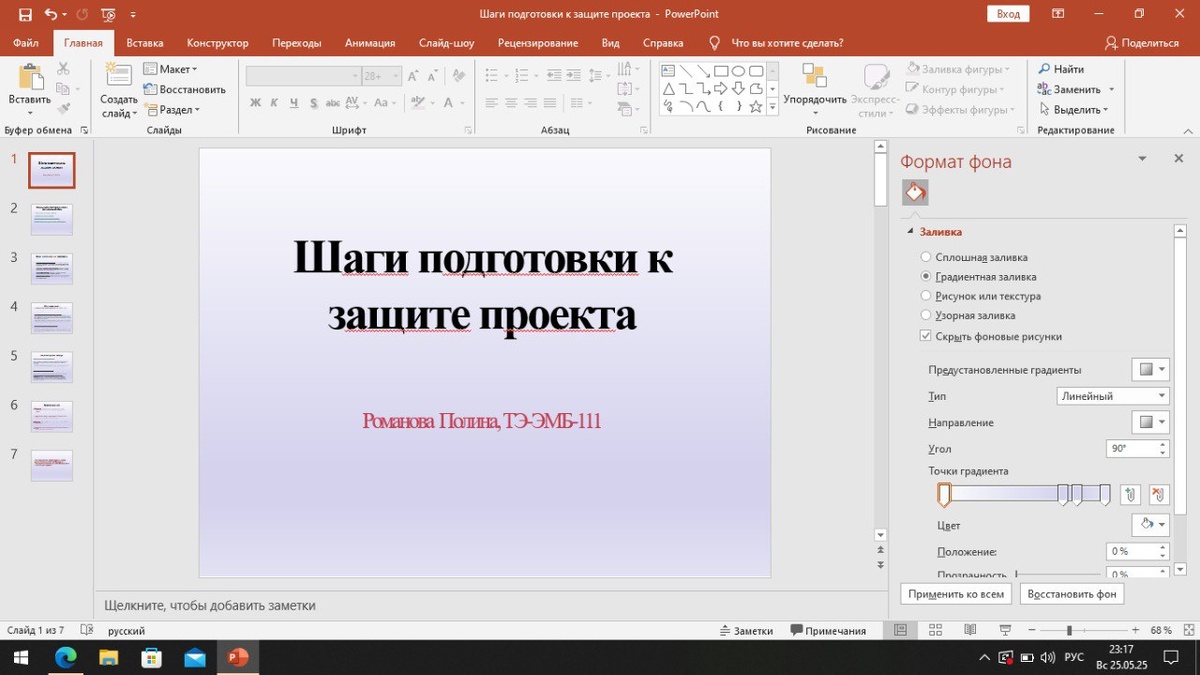
Task: Click the zoom slider in the status bar
Action: point(1069,631)
